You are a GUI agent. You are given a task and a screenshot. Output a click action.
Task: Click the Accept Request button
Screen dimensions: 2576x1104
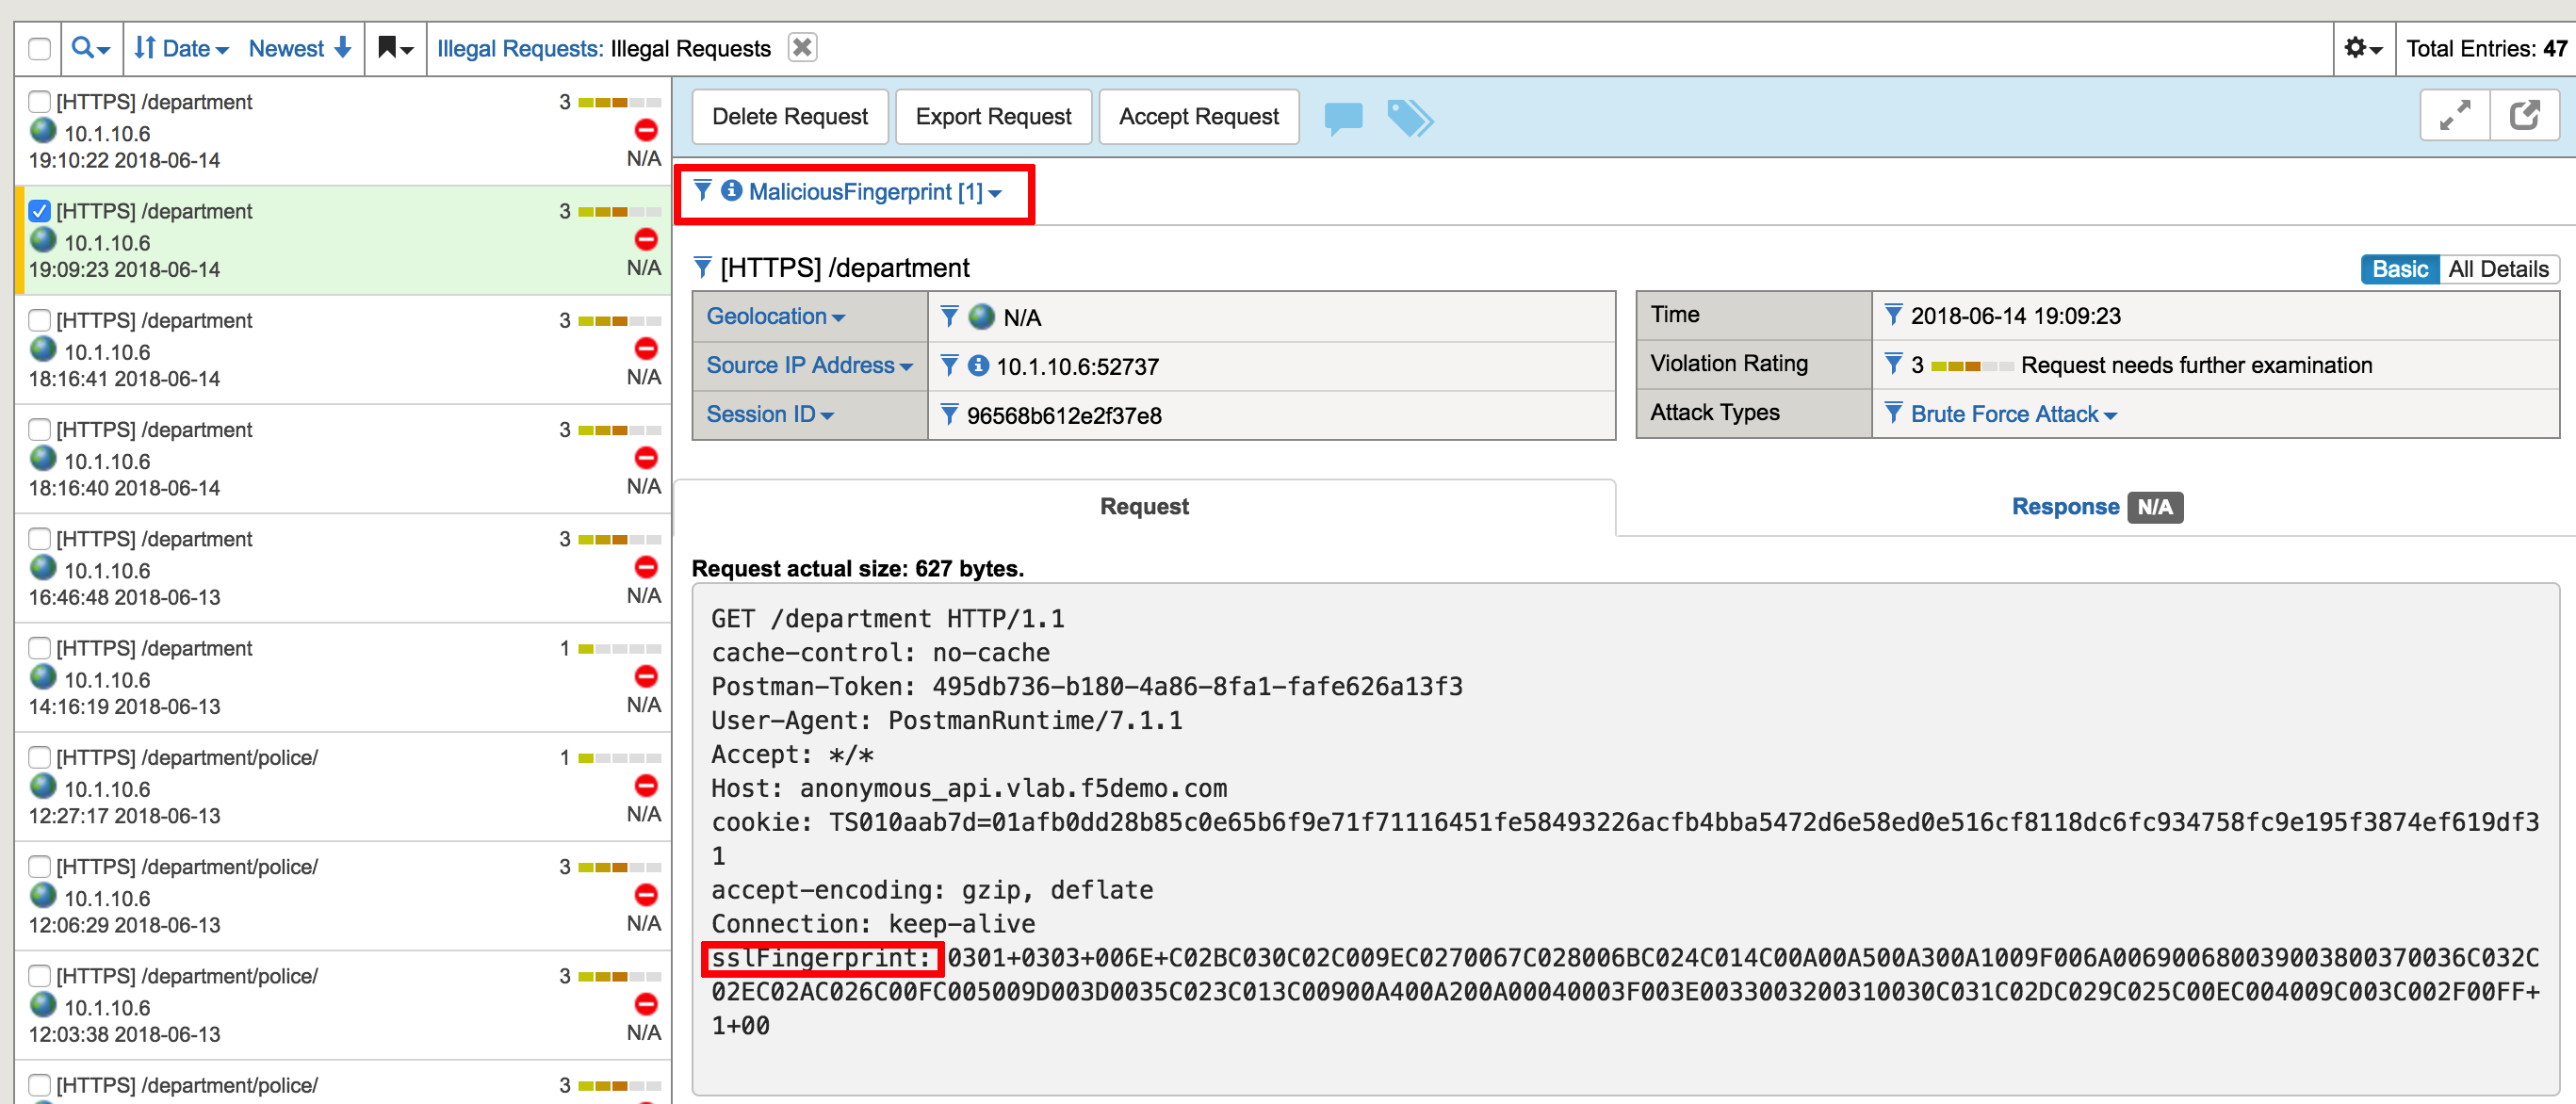point(1198,117)
